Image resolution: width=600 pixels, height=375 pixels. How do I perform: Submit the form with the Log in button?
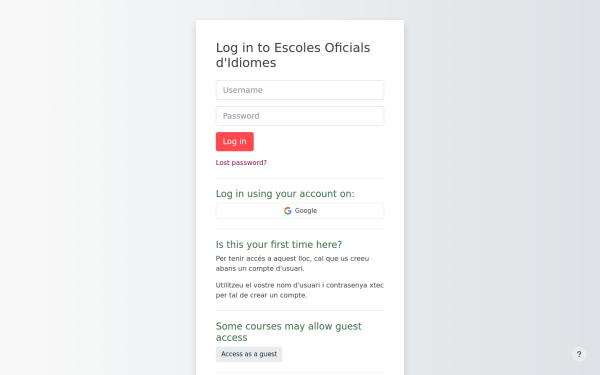click(x=235, y=142)
